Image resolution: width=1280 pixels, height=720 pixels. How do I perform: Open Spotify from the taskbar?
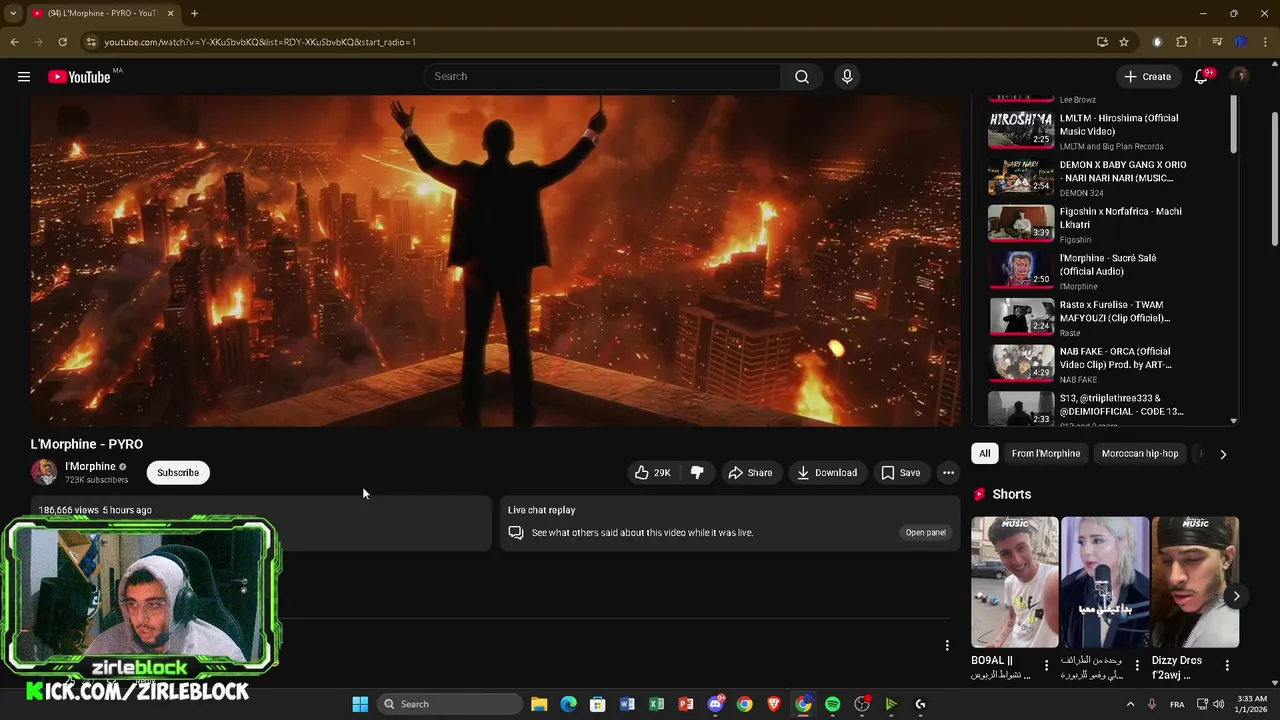click(x=832, y=704)
